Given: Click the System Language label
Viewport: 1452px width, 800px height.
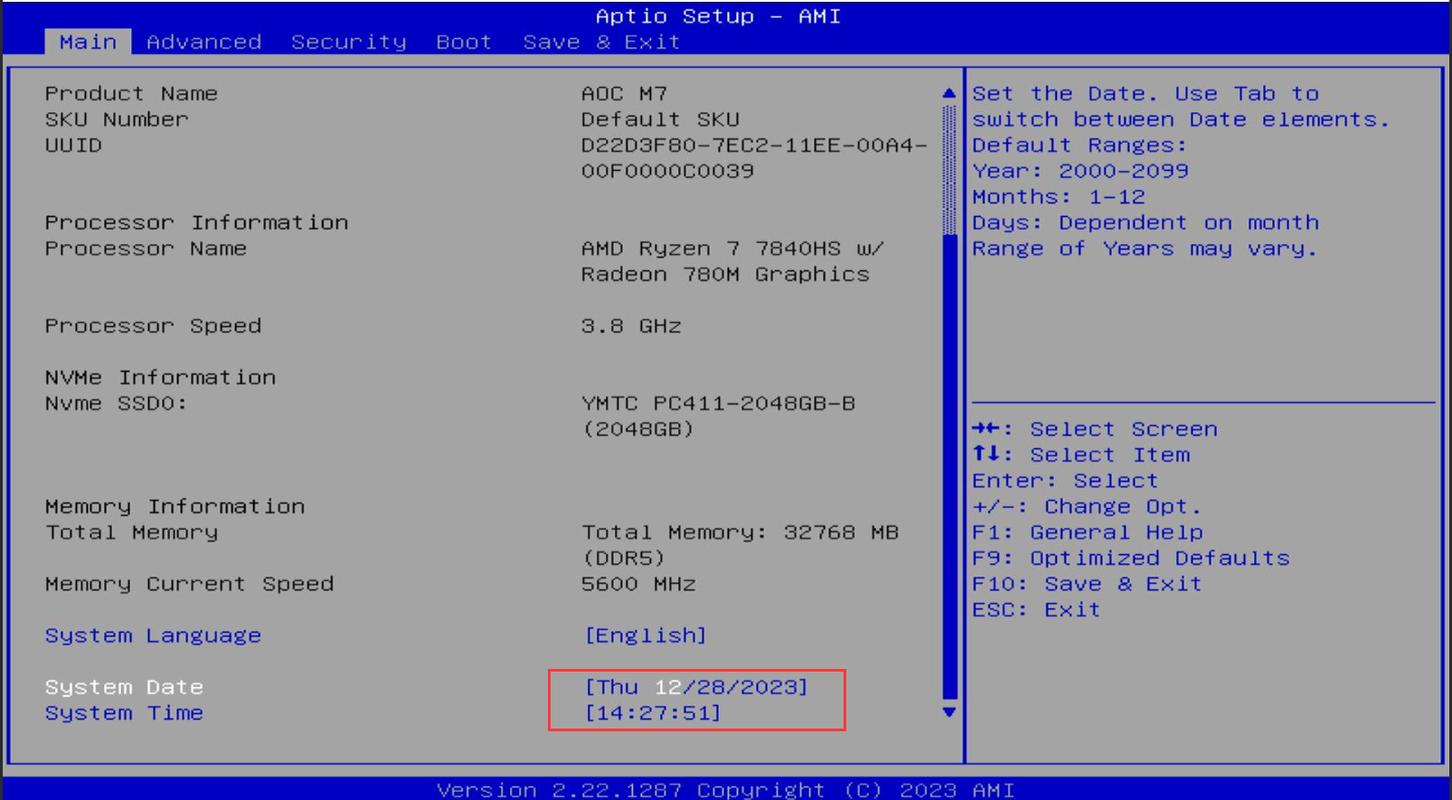Looking at the screenshot, I should click(x=153, y=636).
